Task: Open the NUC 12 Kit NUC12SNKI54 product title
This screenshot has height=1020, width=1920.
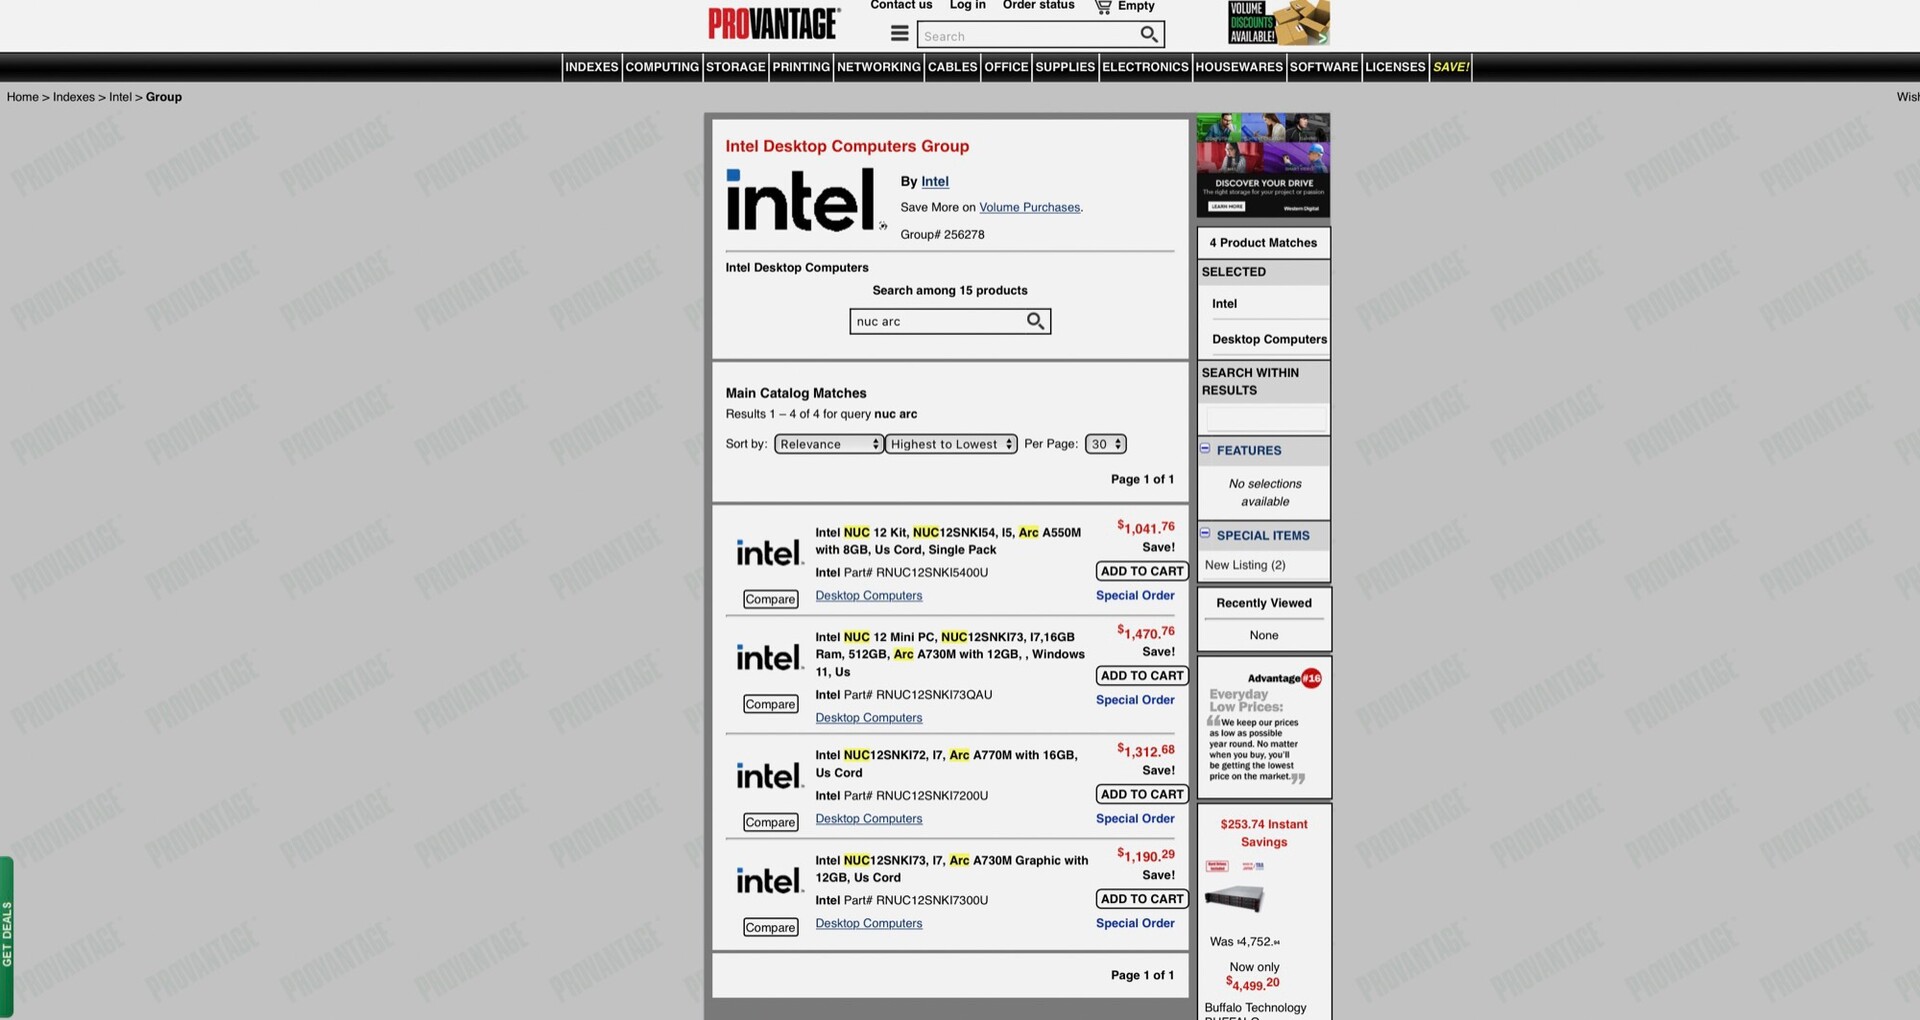Action: (948, 541)
